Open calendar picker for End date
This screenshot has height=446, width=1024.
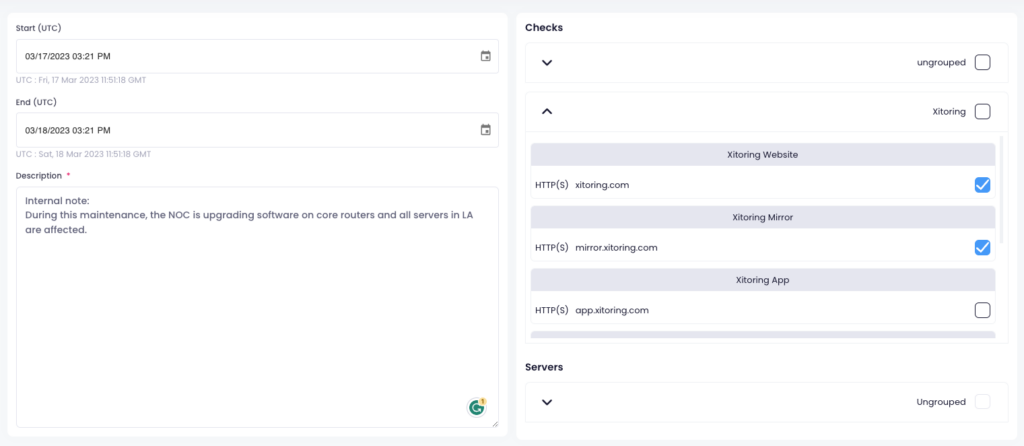point(485,130)
